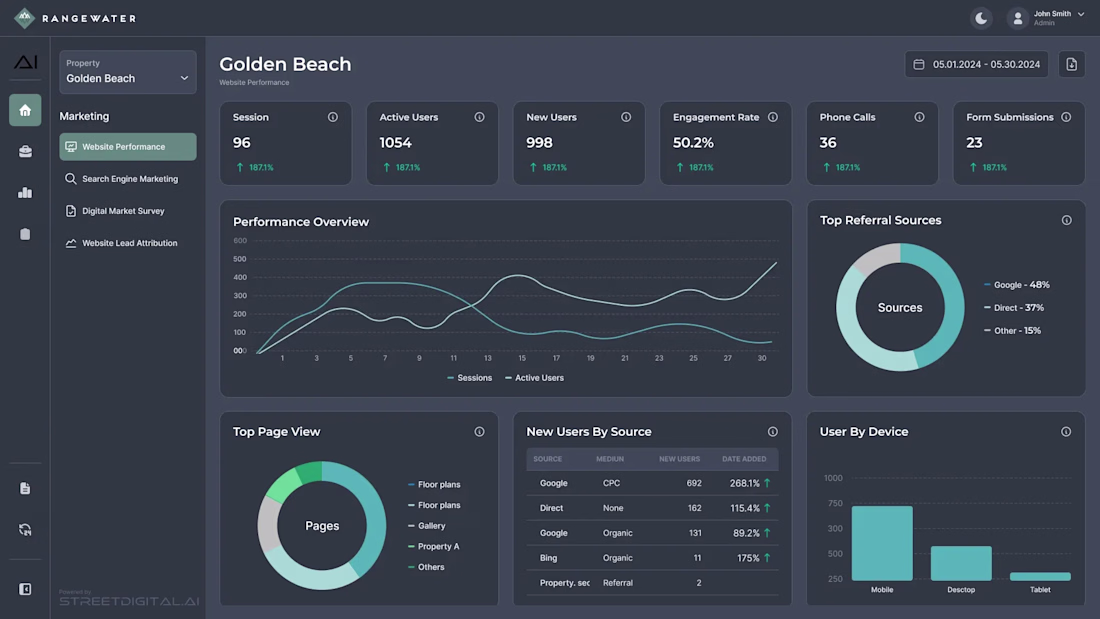Image resolution: width=1100 pixels, height=619 pixels.
Task: Collapse the sidebar panel icon
Action: [x=25, y=589]
